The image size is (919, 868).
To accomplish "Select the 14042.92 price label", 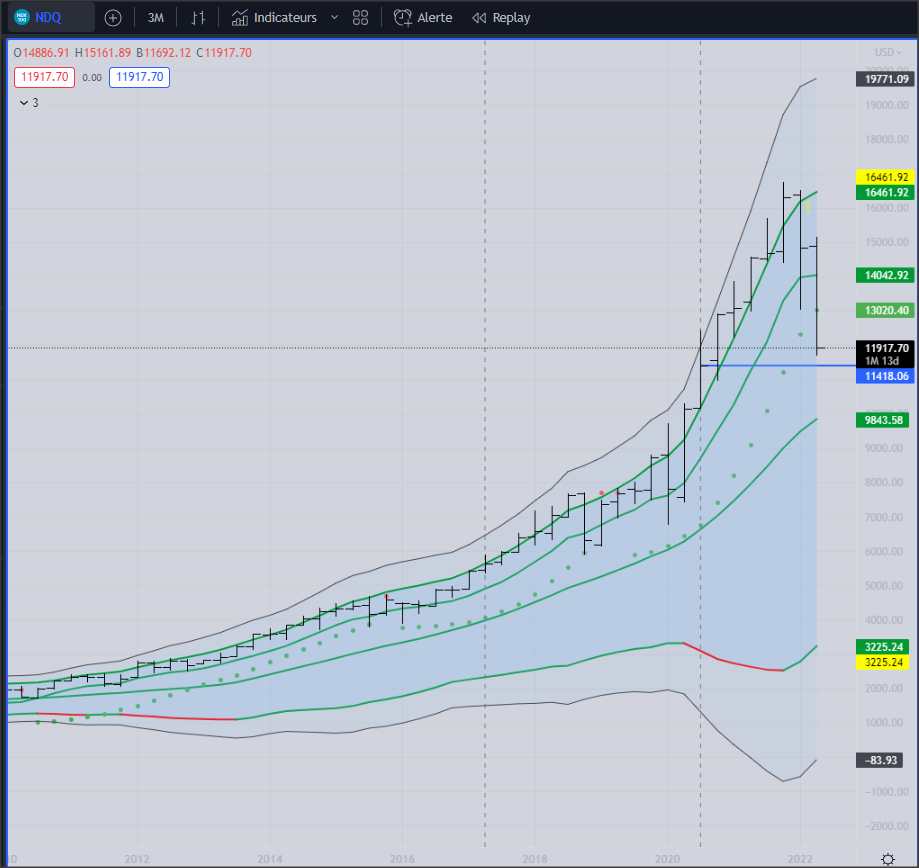I will (886, 275).
